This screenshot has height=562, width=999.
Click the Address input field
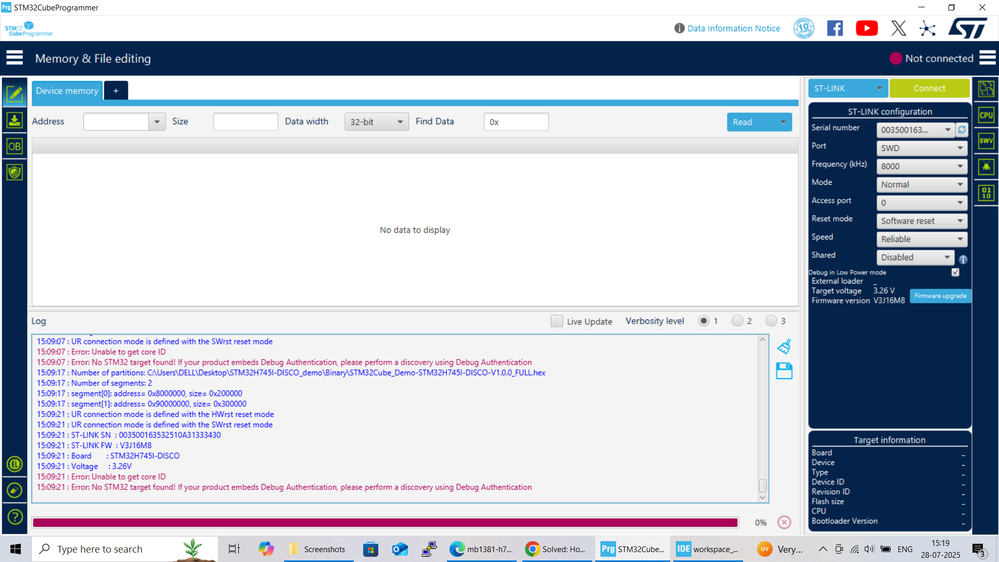[116, 122]
